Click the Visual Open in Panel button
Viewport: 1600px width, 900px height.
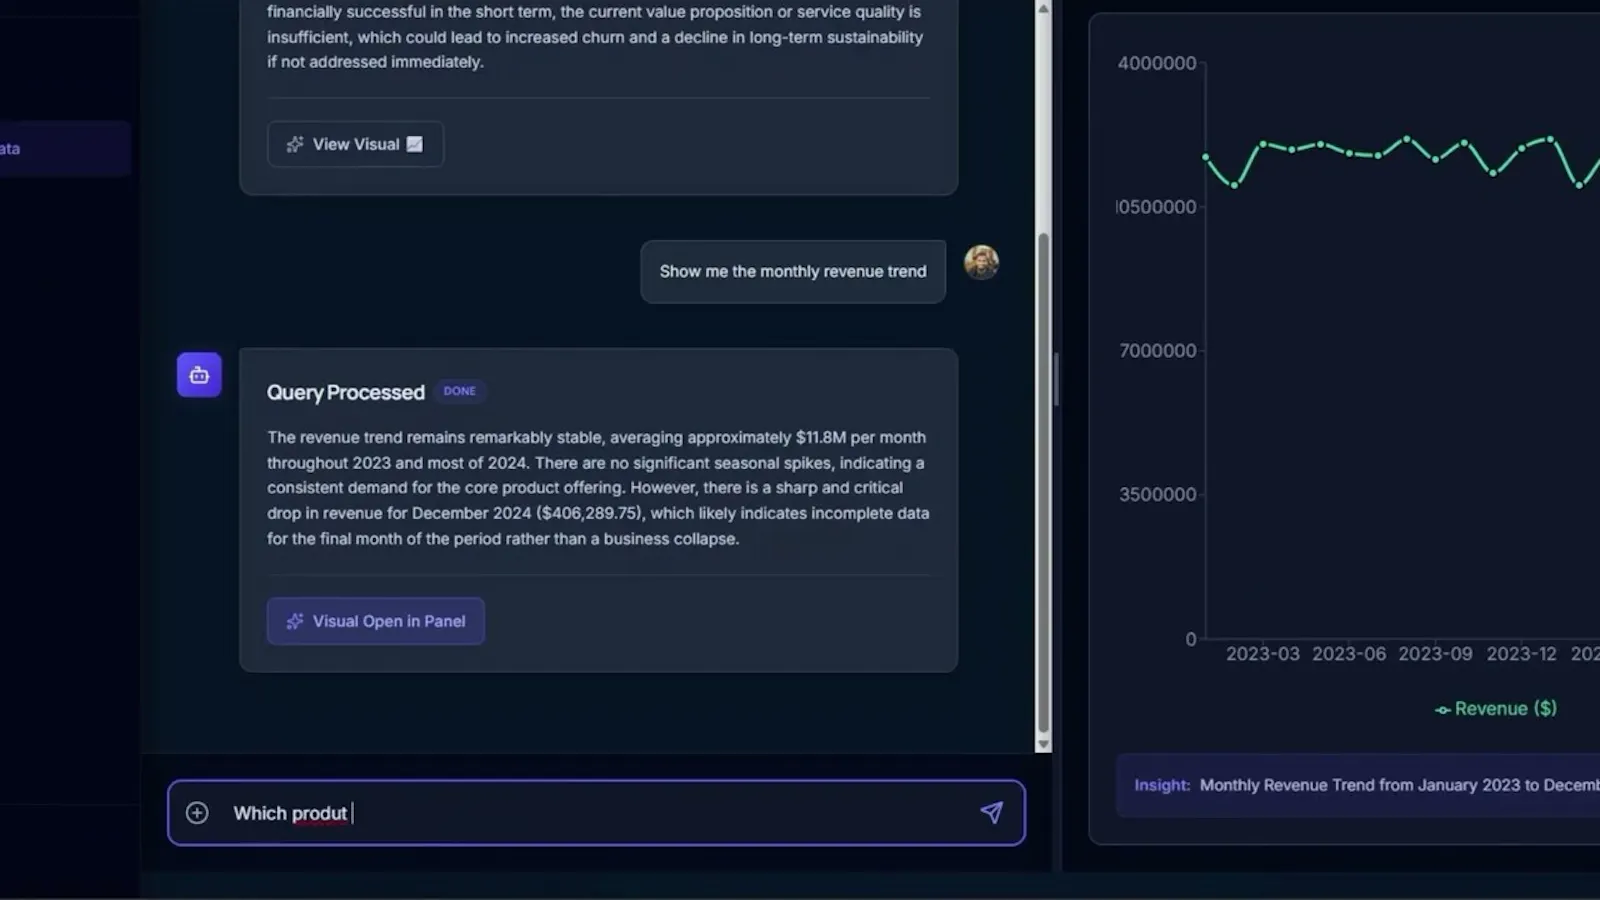(x=375, y=621)
